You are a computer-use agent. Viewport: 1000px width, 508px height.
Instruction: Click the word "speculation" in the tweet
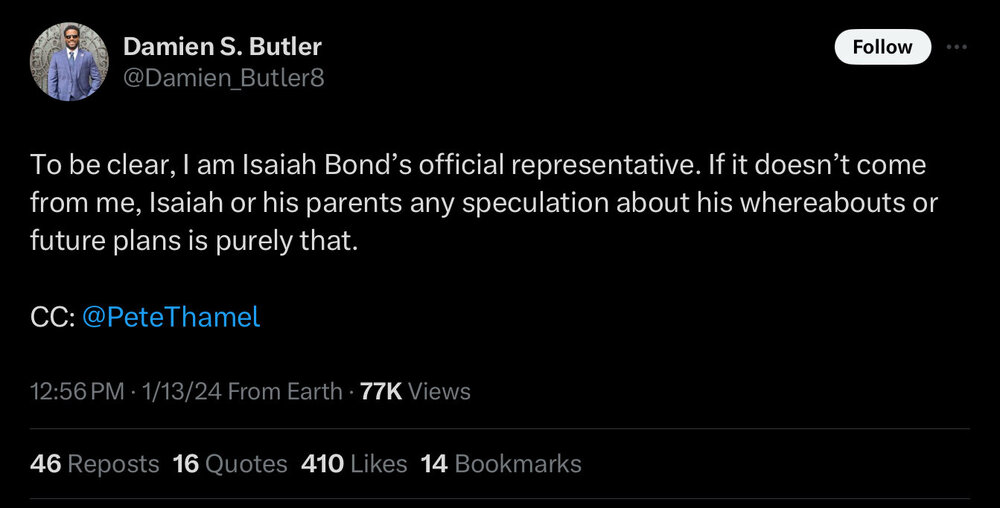click(545, 204)
